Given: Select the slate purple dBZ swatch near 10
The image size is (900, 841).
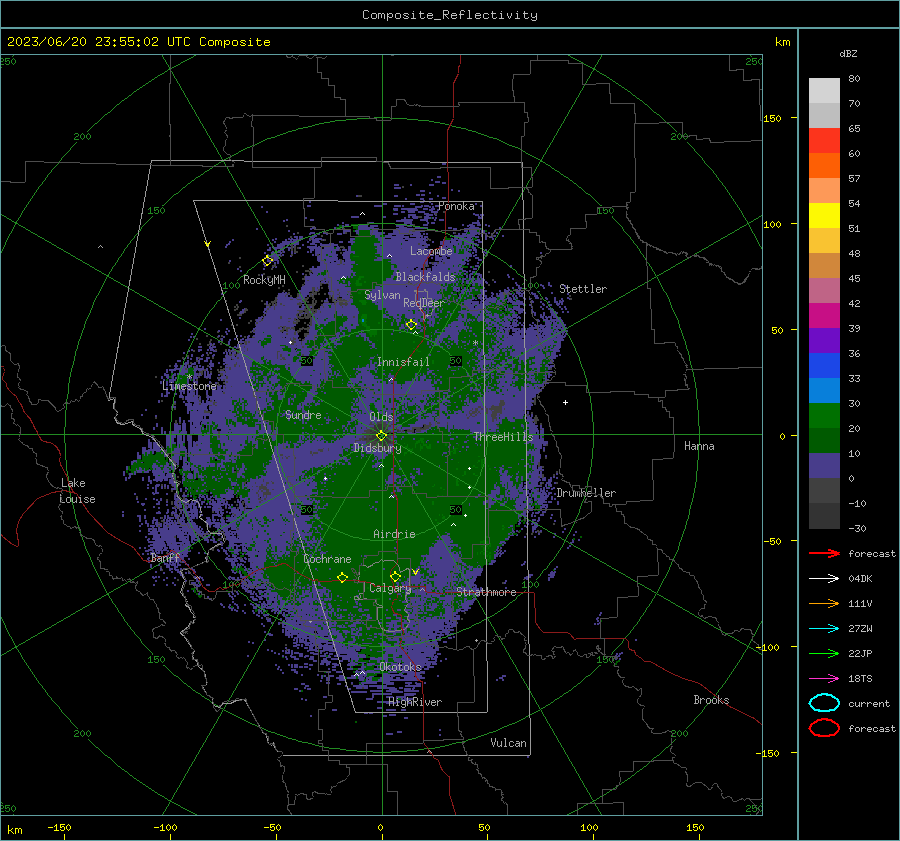Looking at the screenshot, I should tap(824, 465).
